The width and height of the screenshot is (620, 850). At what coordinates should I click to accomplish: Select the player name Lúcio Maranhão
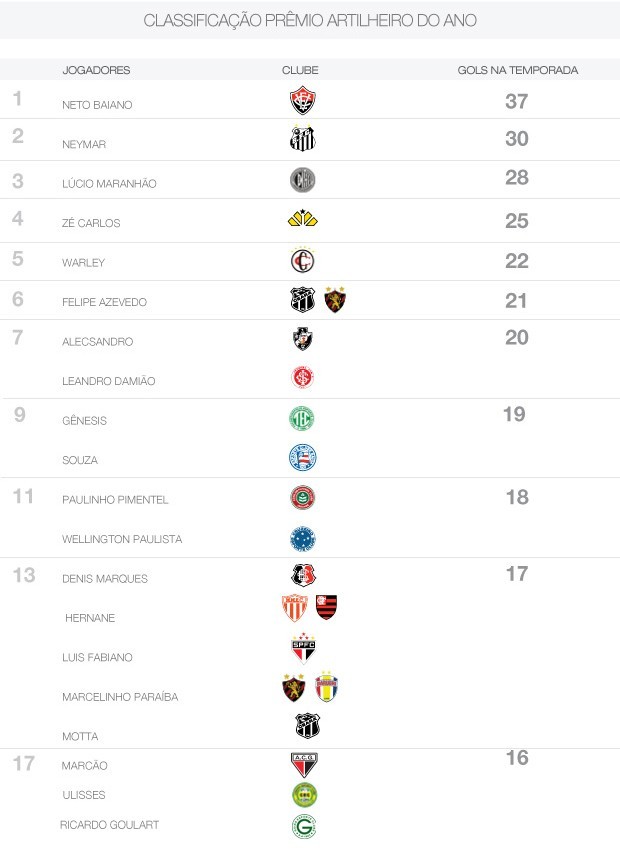(x=109, y=184)
